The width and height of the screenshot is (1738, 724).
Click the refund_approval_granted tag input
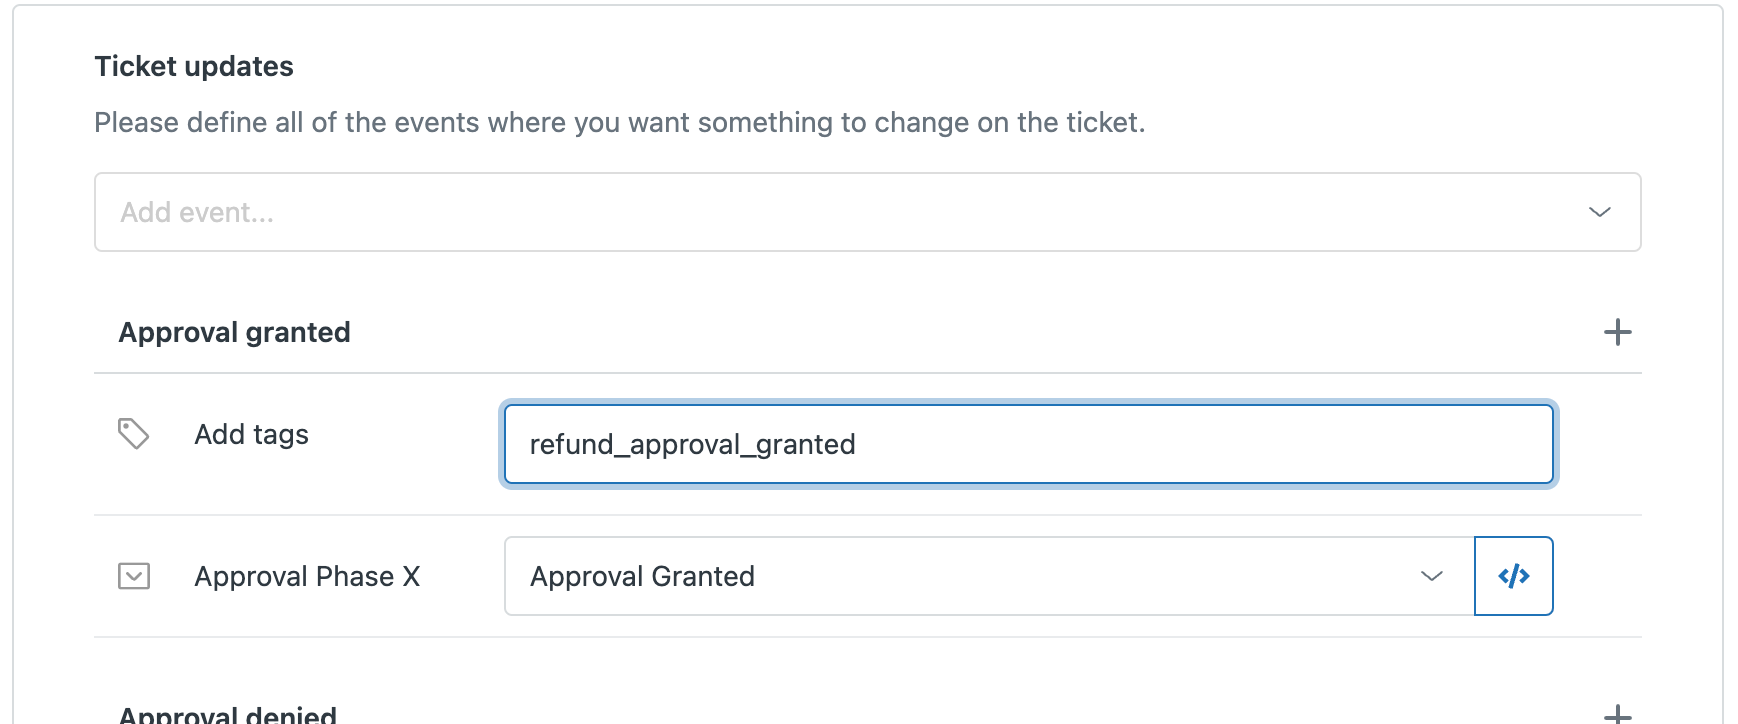pos(1027,444)
